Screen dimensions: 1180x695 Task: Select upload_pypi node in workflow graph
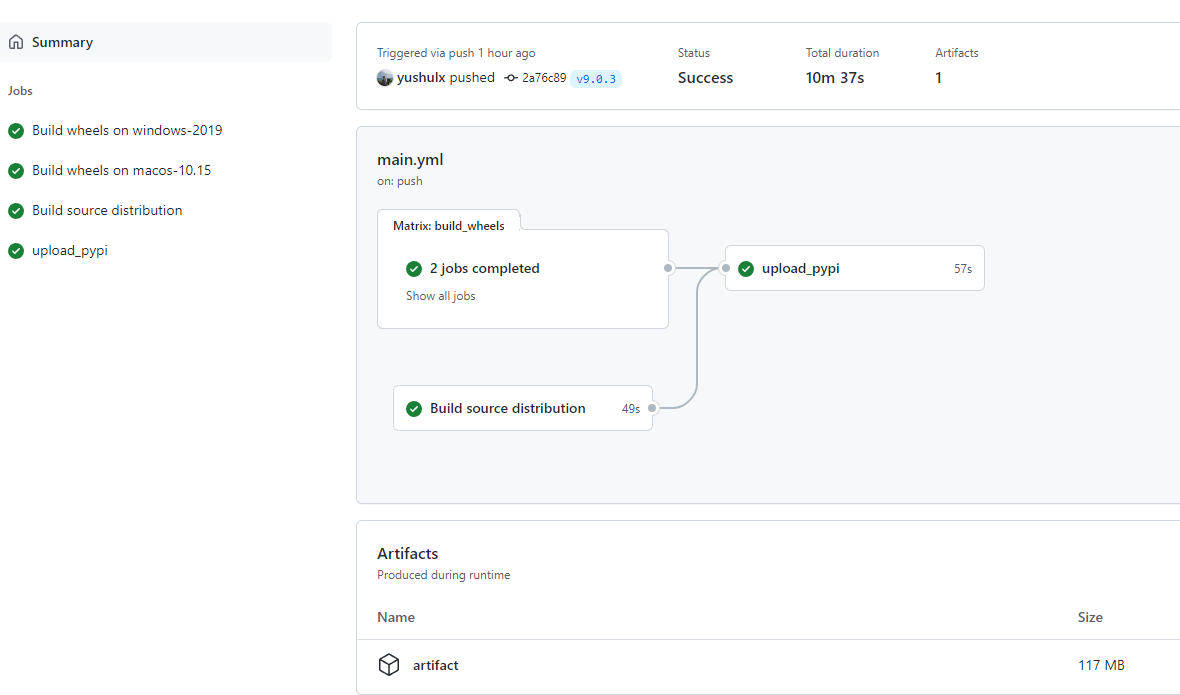pyautogui.click(x=800, y=269)
